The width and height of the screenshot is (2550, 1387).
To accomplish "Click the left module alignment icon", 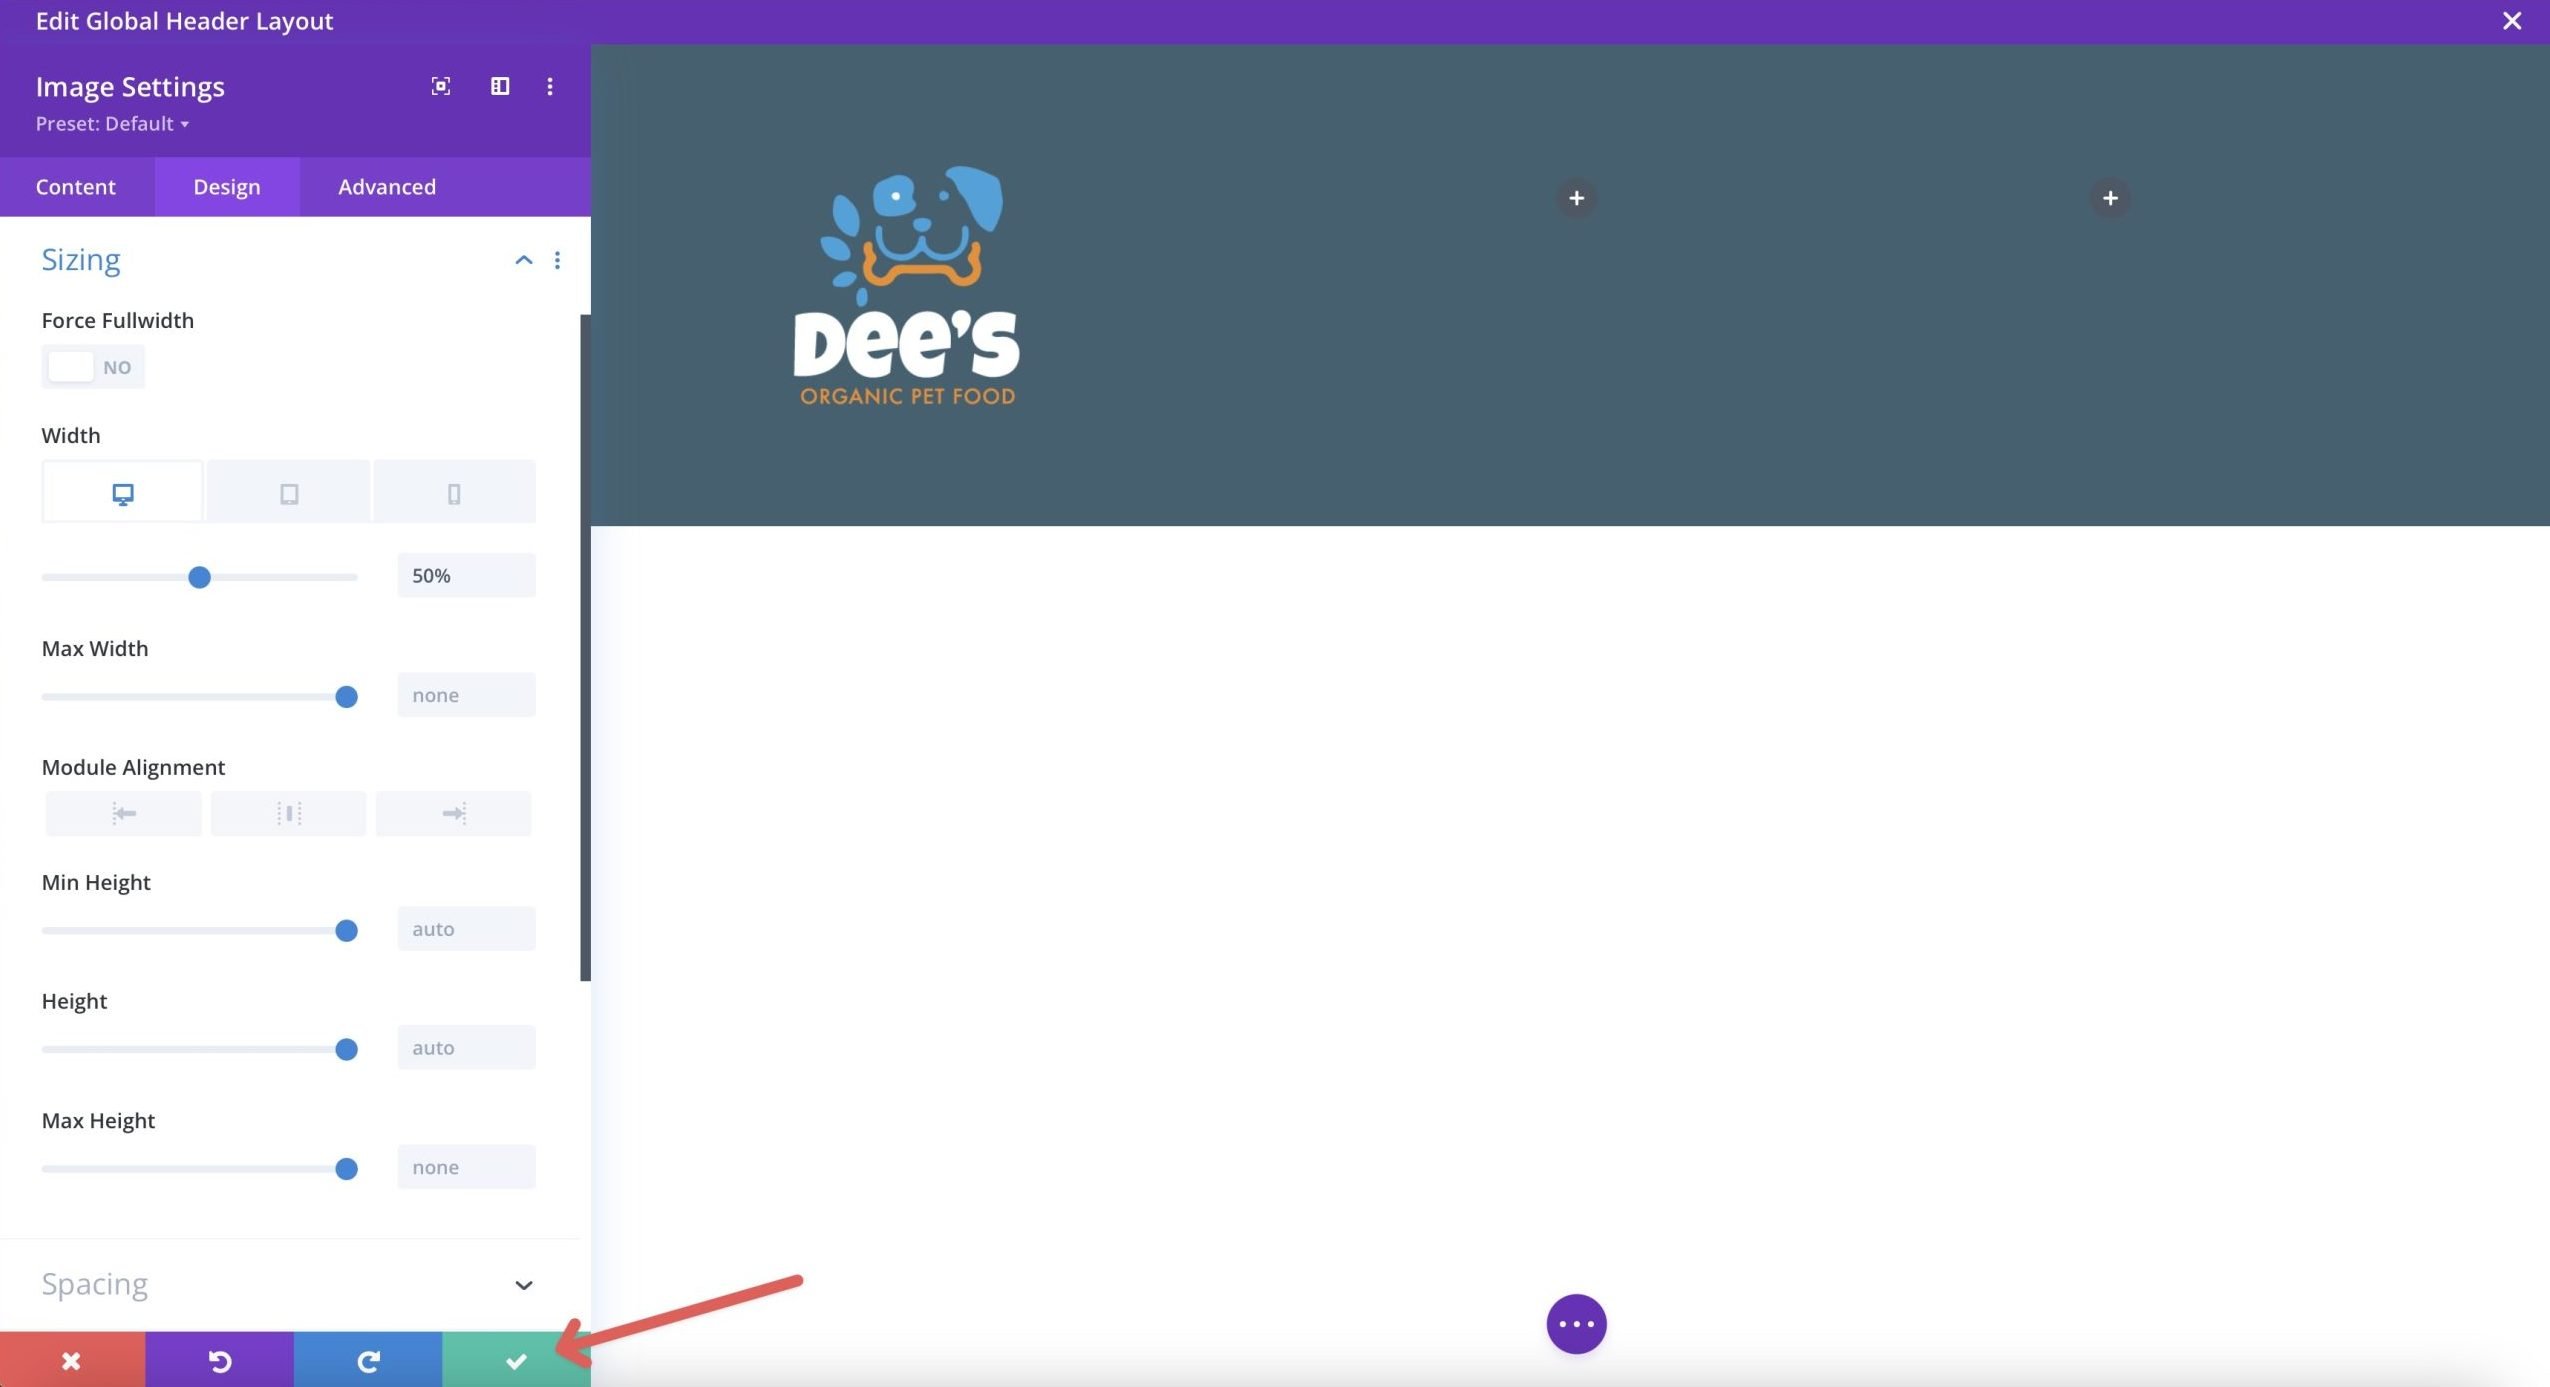I will 123,811.
